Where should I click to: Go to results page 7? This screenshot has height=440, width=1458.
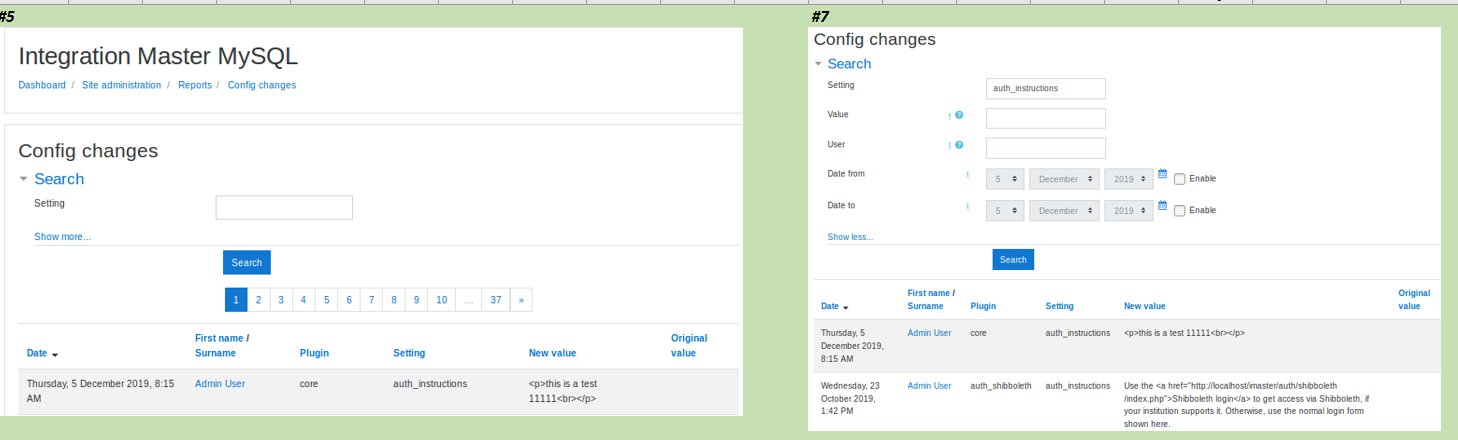click(372, 300)
